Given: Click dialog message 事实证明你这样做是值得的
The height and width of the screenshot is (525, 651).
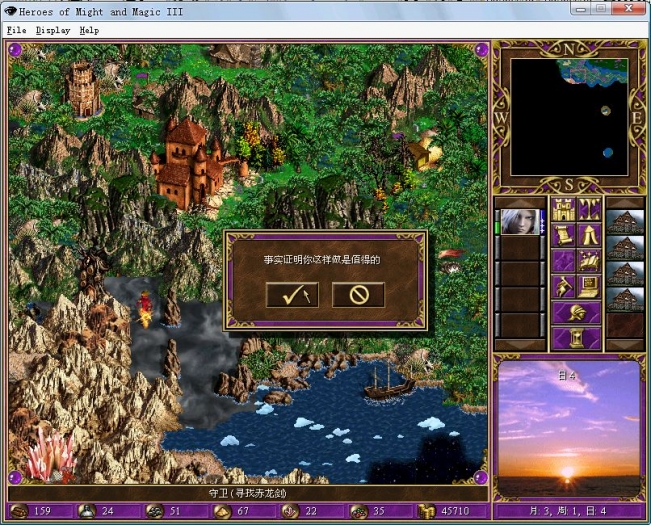Looking at the screenshot, I should click(x=322, y=260).
